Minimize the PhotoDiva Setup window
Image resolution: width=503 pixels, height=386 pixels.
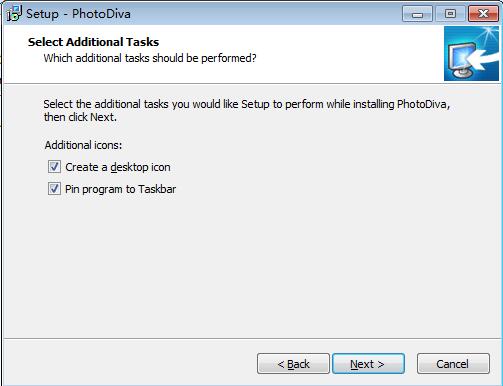coord(417,14)
